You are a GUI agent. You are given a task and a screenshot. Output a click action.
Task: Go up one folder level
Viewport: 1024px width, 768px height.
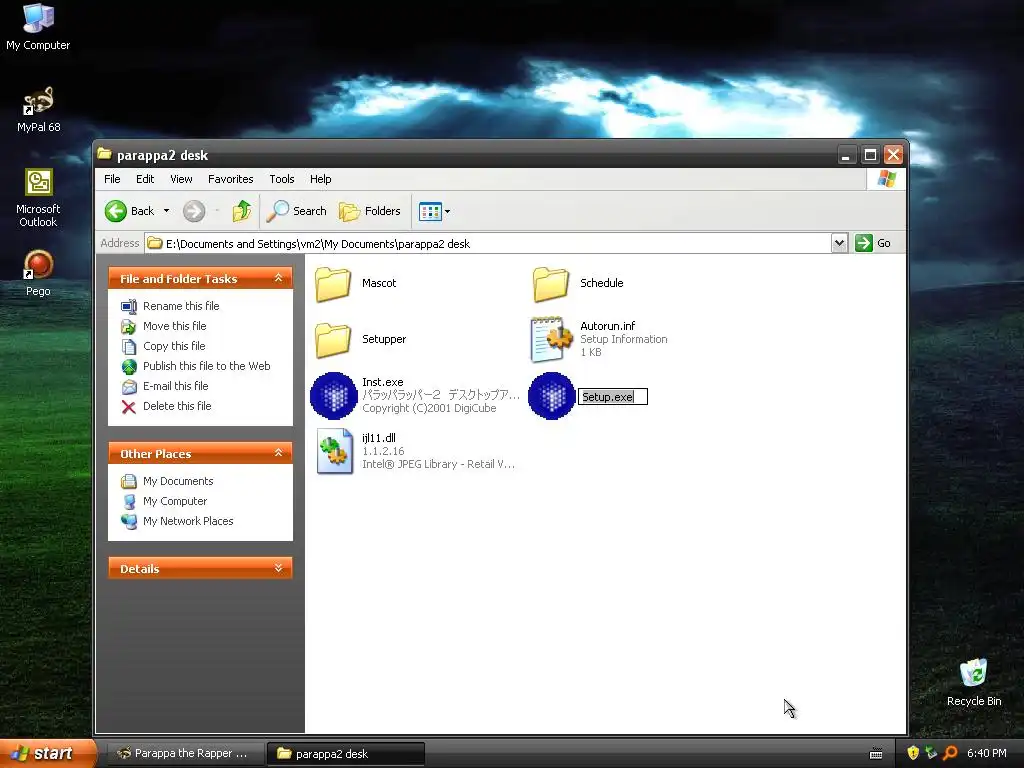pos(242,211)
